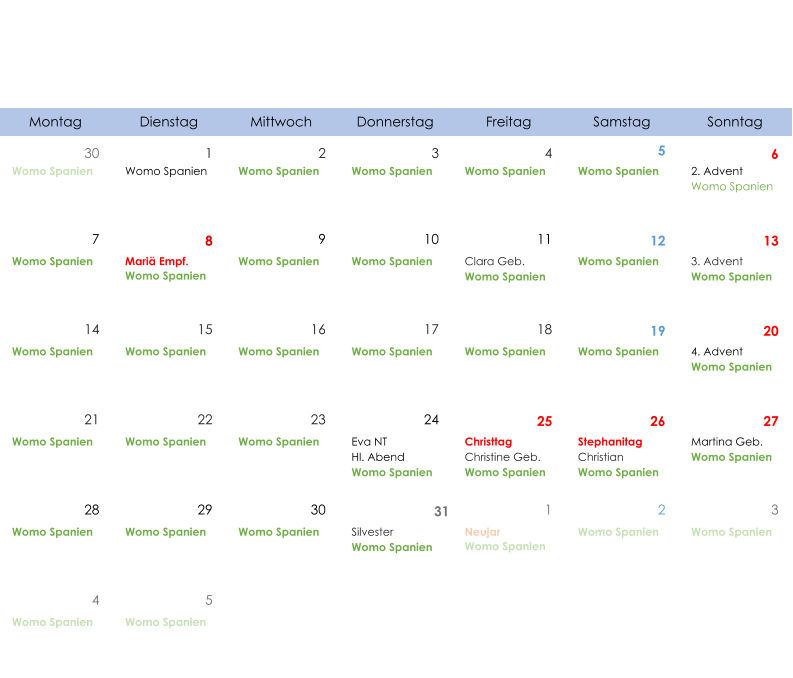Viewport: 793px width, 678px height.
Task: Select the red date number 13
Action: (770, 241)
